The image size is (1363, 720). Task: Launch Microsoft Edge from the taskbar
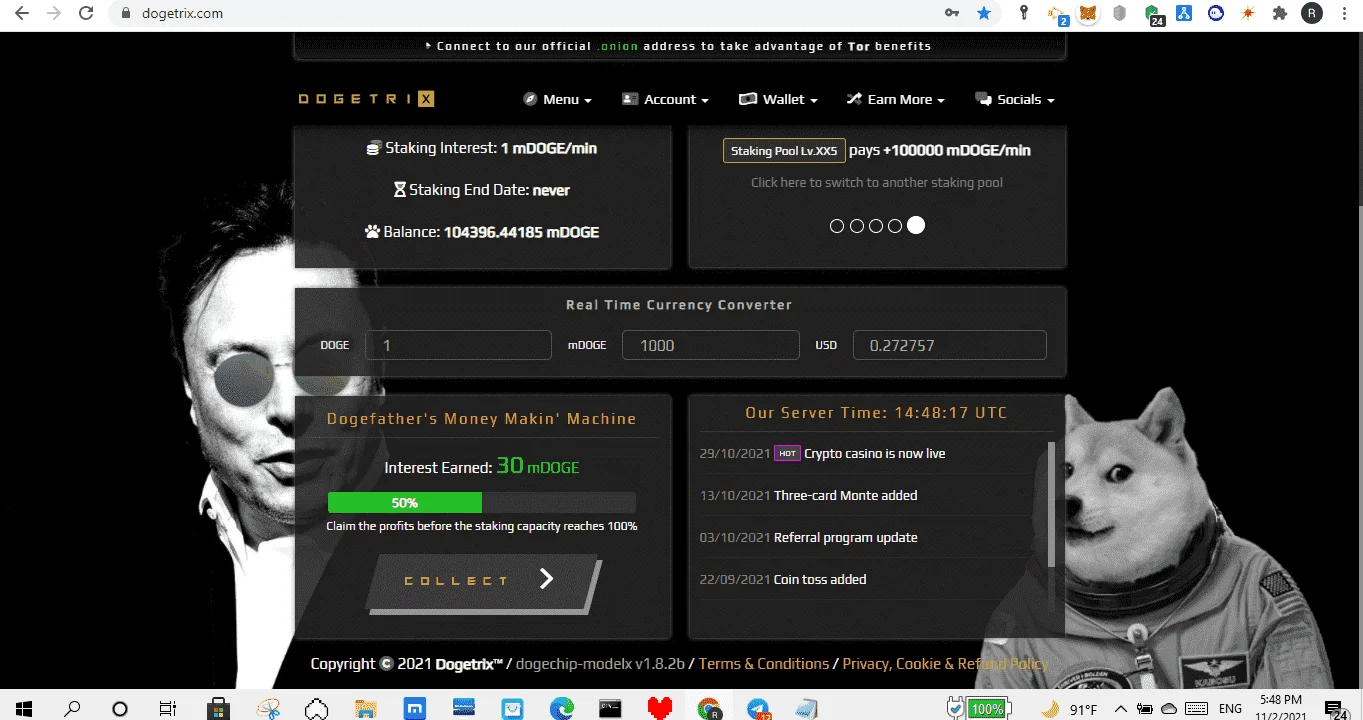click(x=562, y=708)
